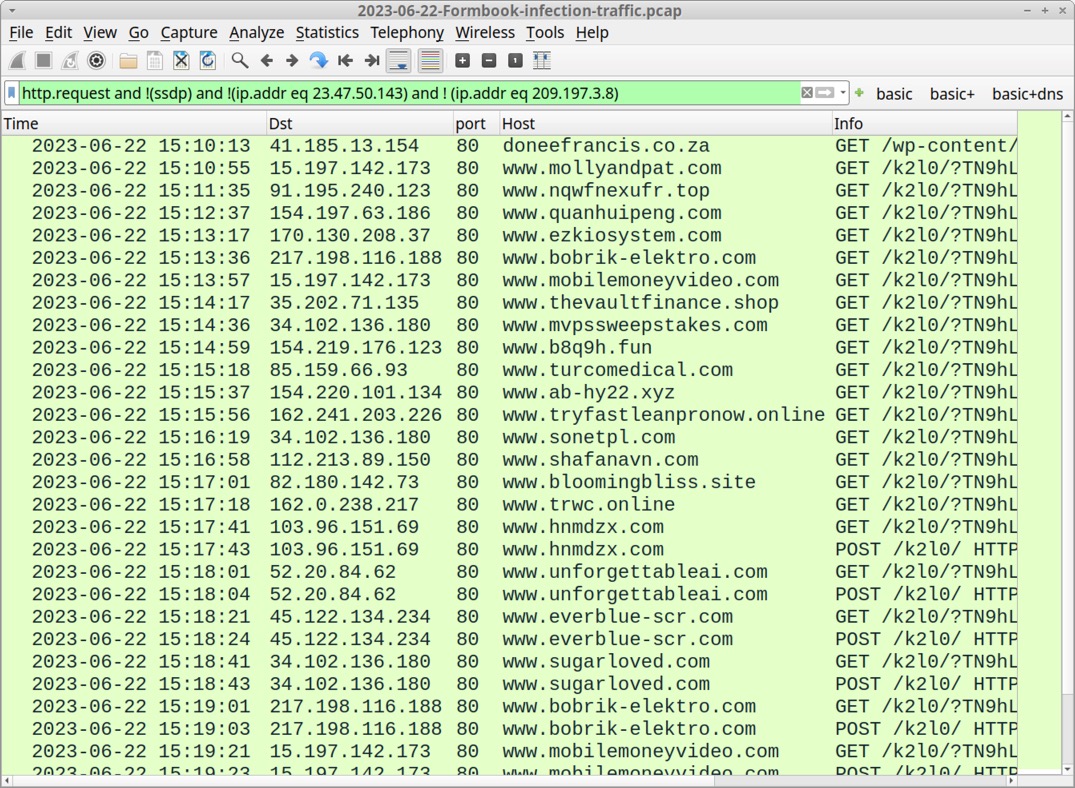This screenshot has height=788, width=1075.
Task: Sort by the Dst column header
Action: tap(359, 123)
